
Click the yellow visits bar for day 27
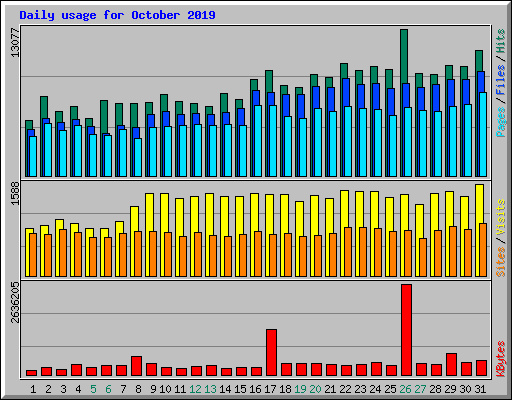pos(419,221)
